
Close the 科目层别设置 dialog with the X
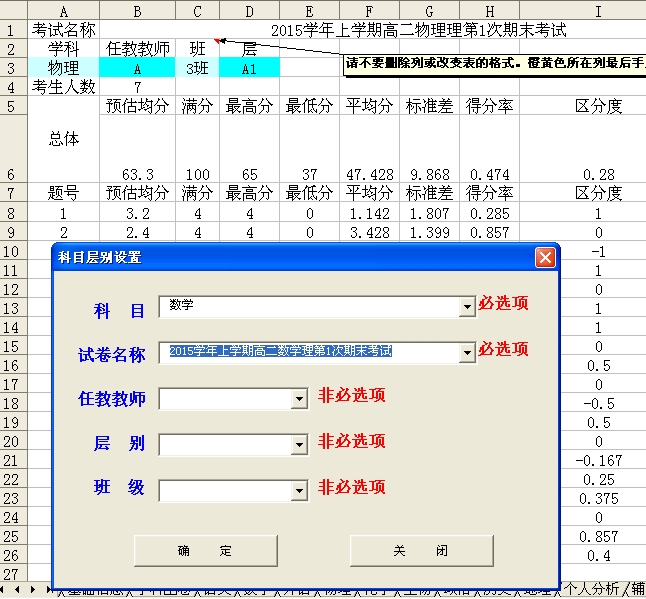545,258
